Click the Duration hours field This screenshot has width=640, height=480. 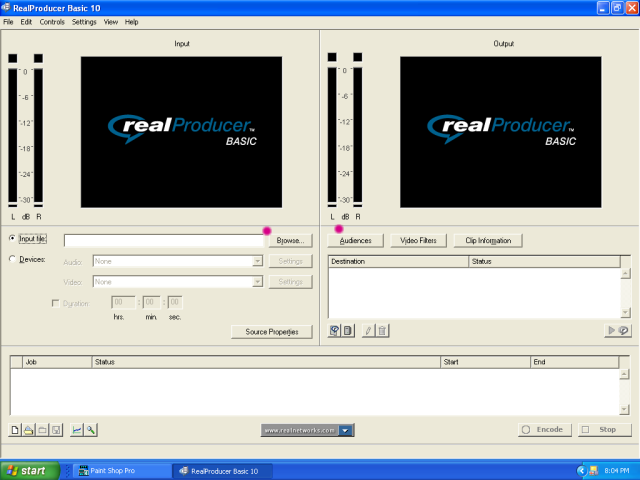pyautogui.click(x=123, y=302)
